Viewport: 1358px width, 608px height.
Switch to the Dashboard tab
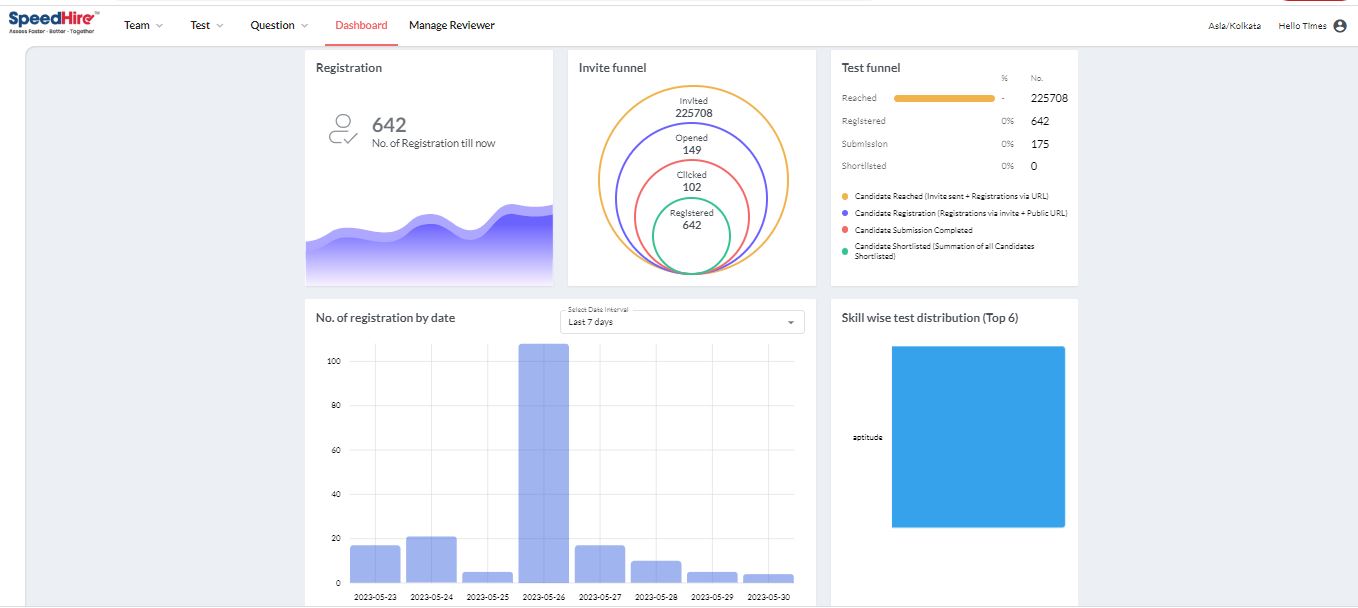point(361,26)
